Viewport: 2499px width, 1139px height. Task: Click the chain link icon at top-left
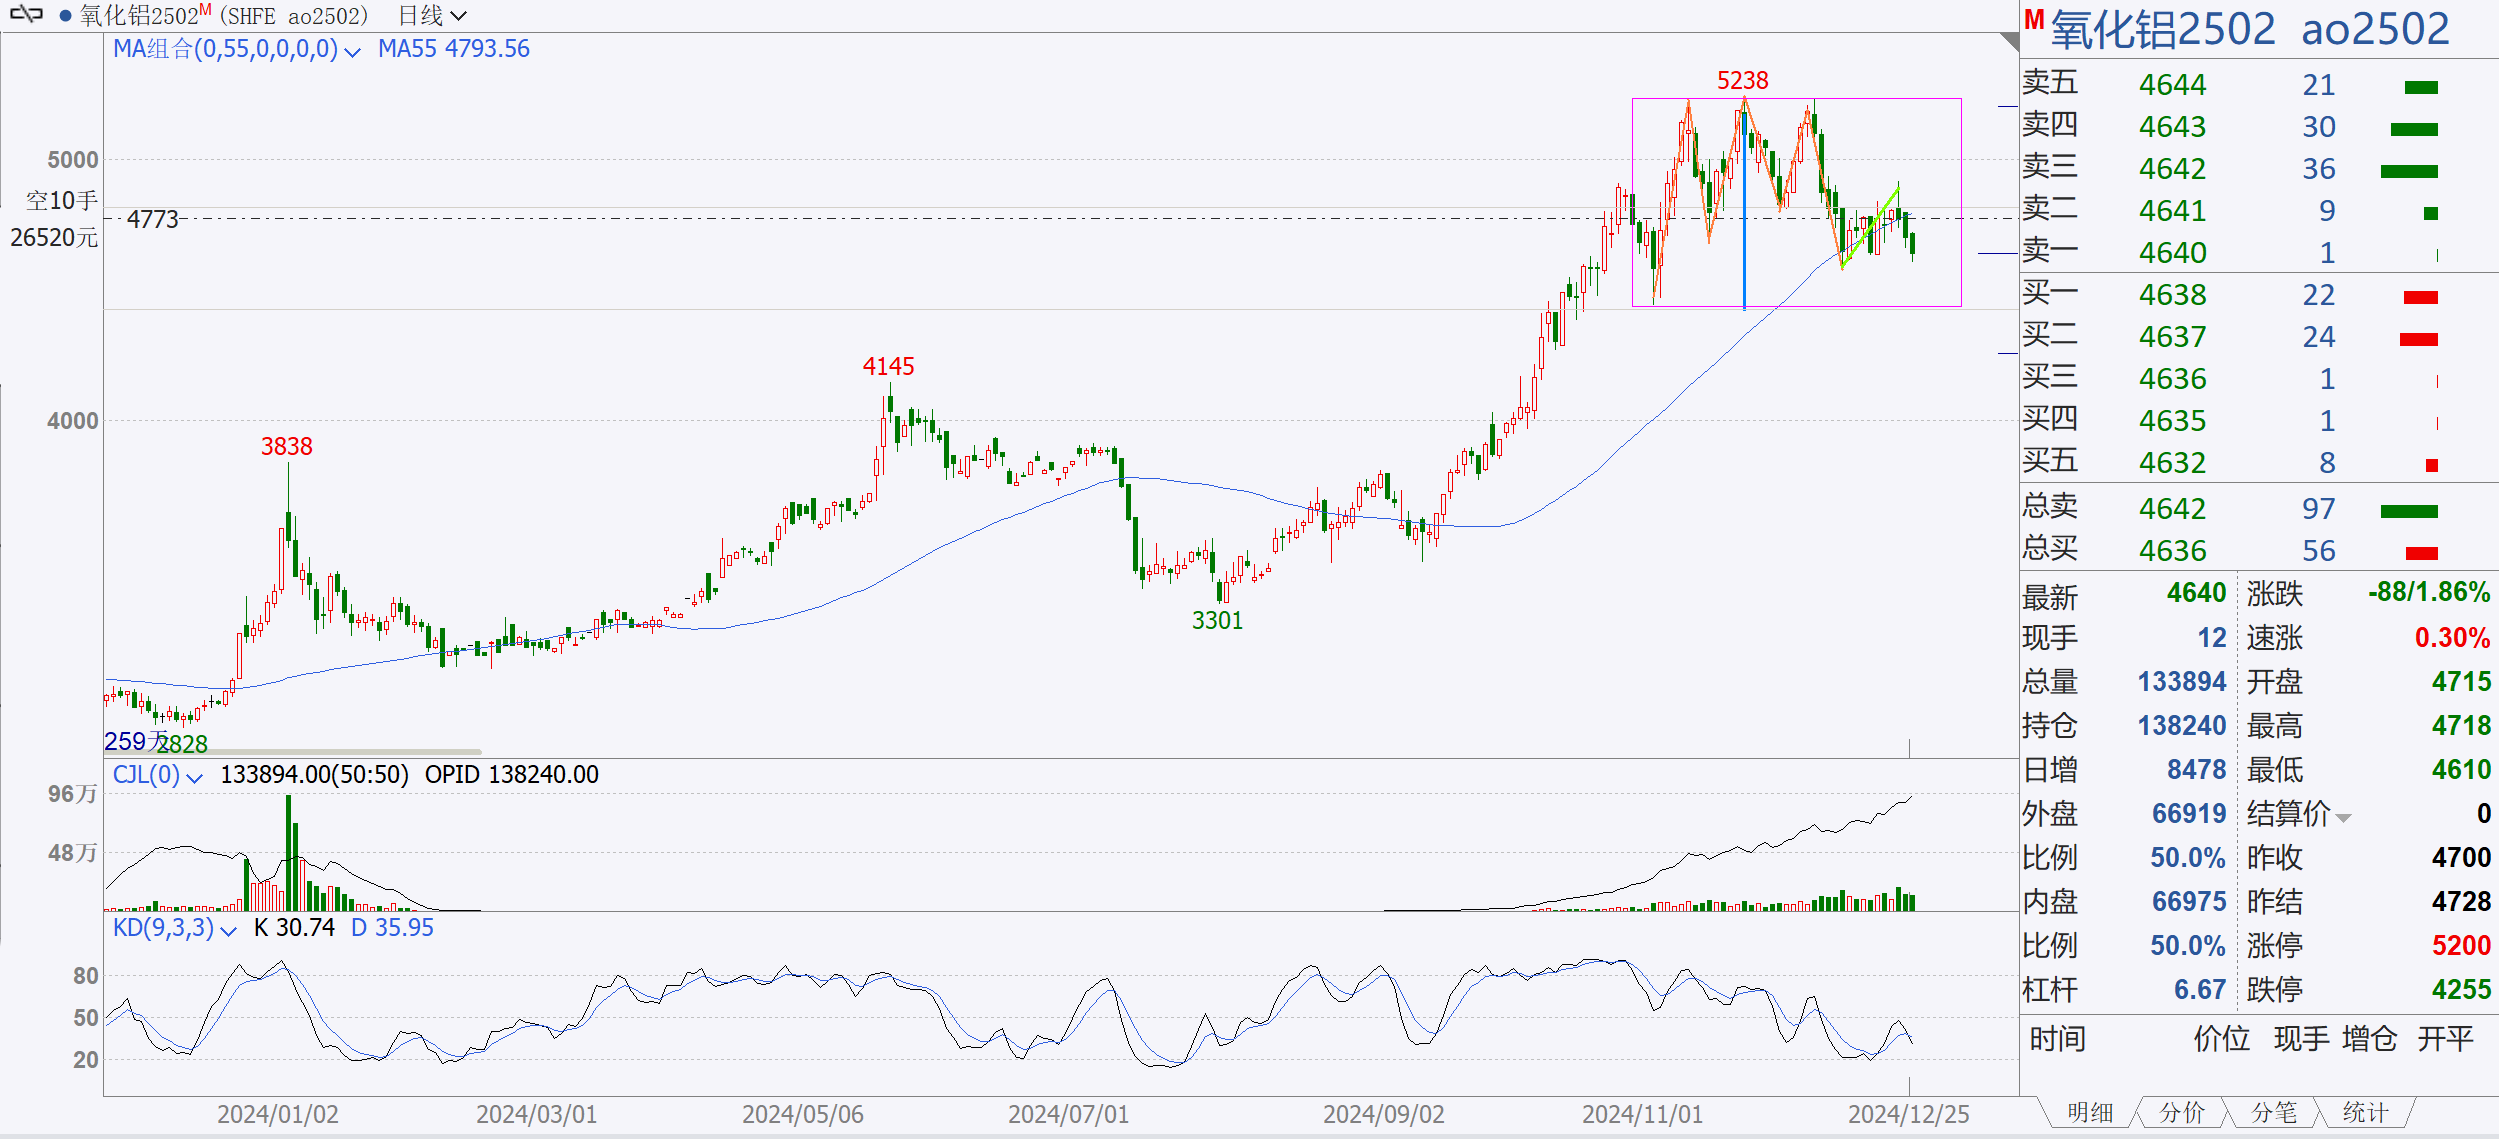27,15
